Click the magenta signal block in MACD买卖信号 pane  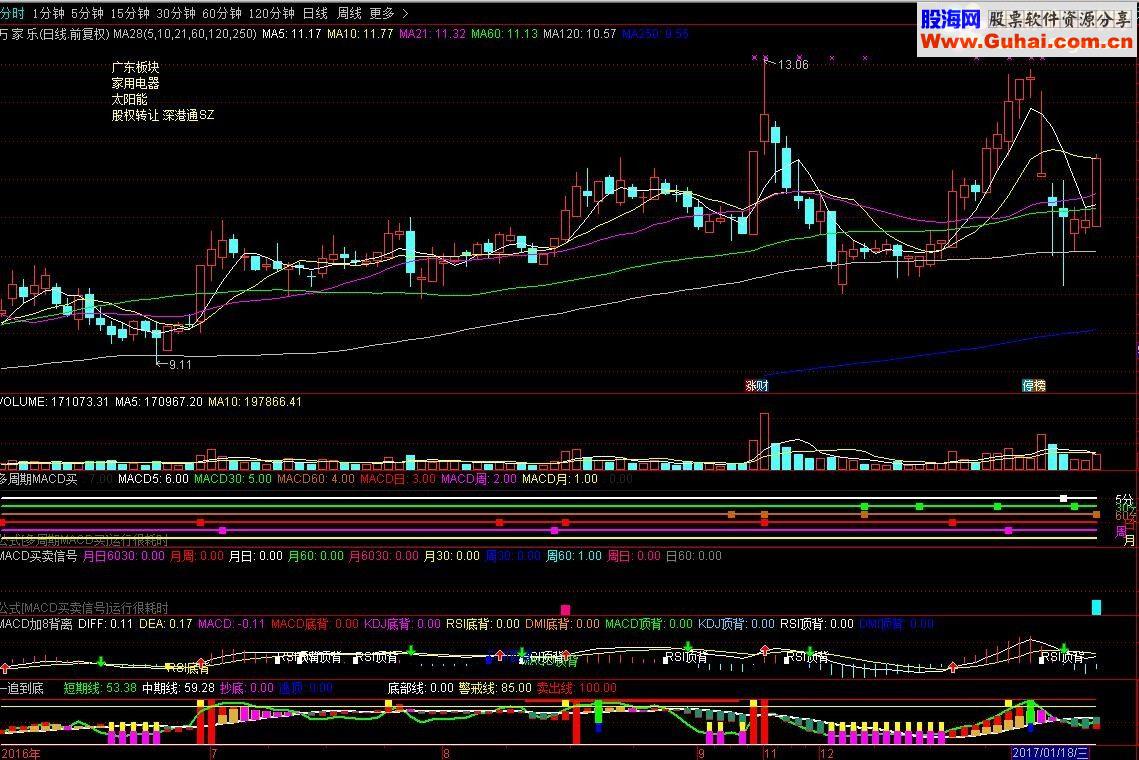(x=565, y=610)
